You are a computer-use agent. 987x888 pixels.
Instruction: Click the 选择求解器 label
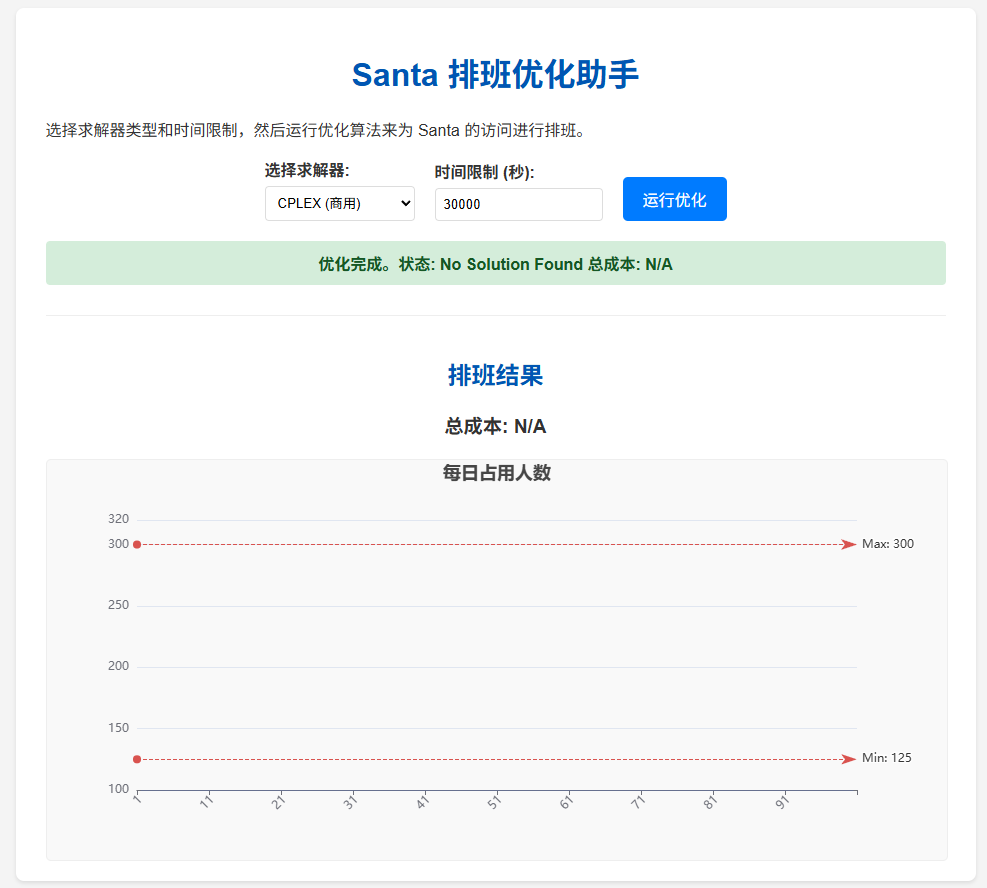[307, 170]
